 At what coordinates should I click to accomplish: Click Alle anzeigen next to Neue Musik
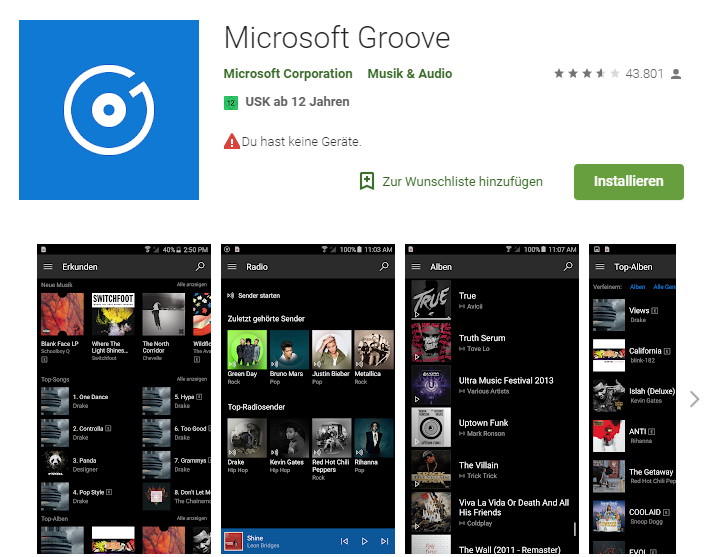point(192,284)
